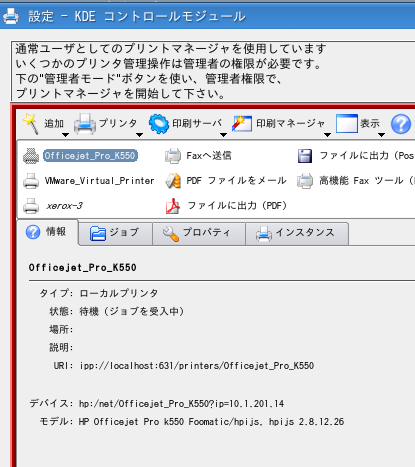415x467 pixels.
Task: Open the インスタンス tab
Action: pyautogui.click(x=297, y=233)
